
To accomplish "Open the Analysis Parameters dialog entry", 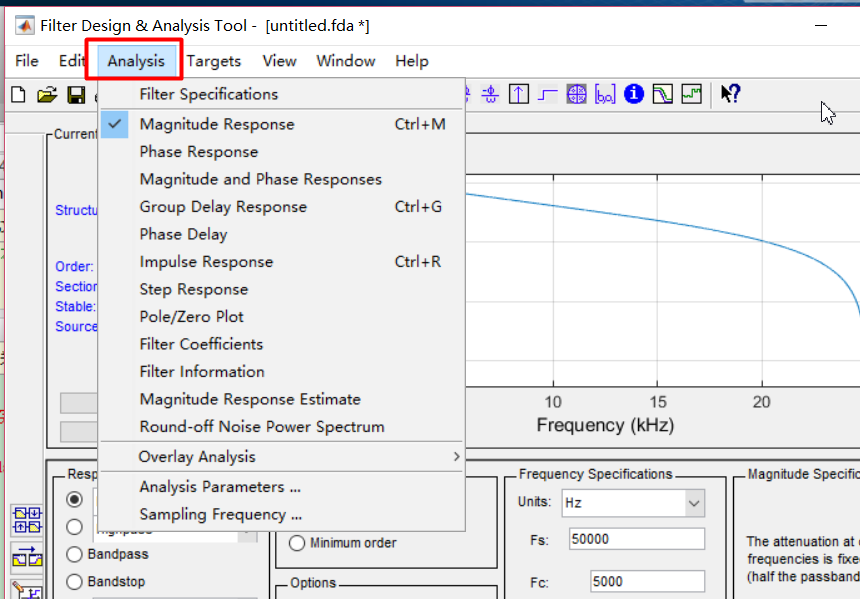I will [x=282, y=487].
